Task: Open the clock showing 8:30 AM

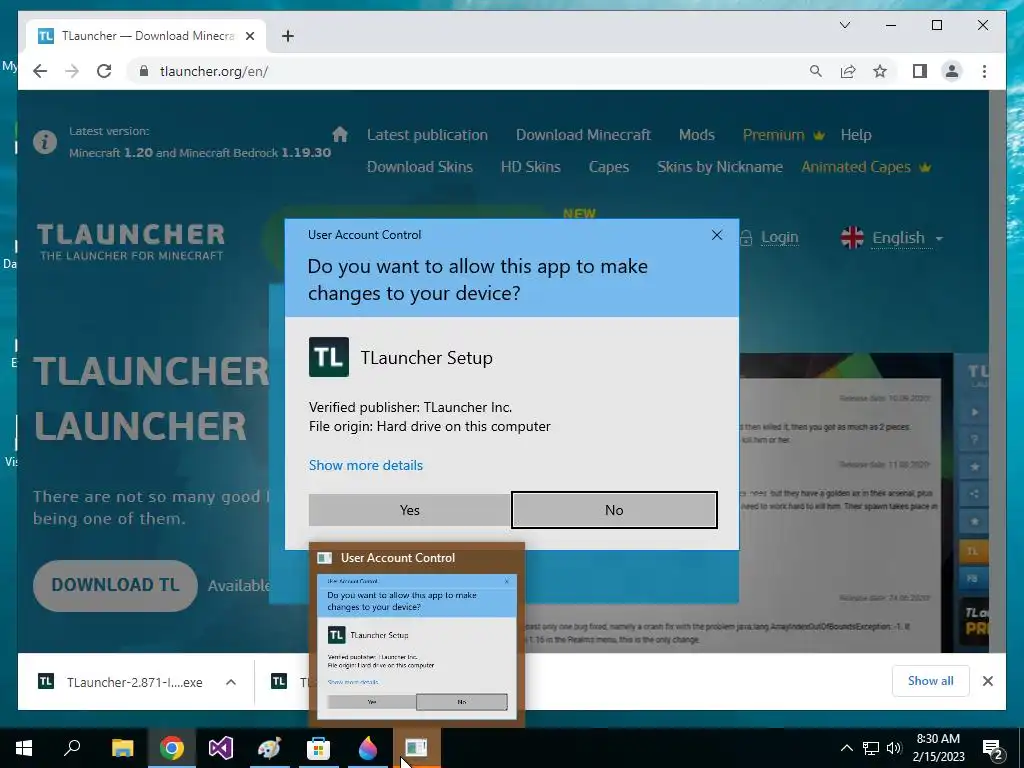Action: tap(938, 748)
